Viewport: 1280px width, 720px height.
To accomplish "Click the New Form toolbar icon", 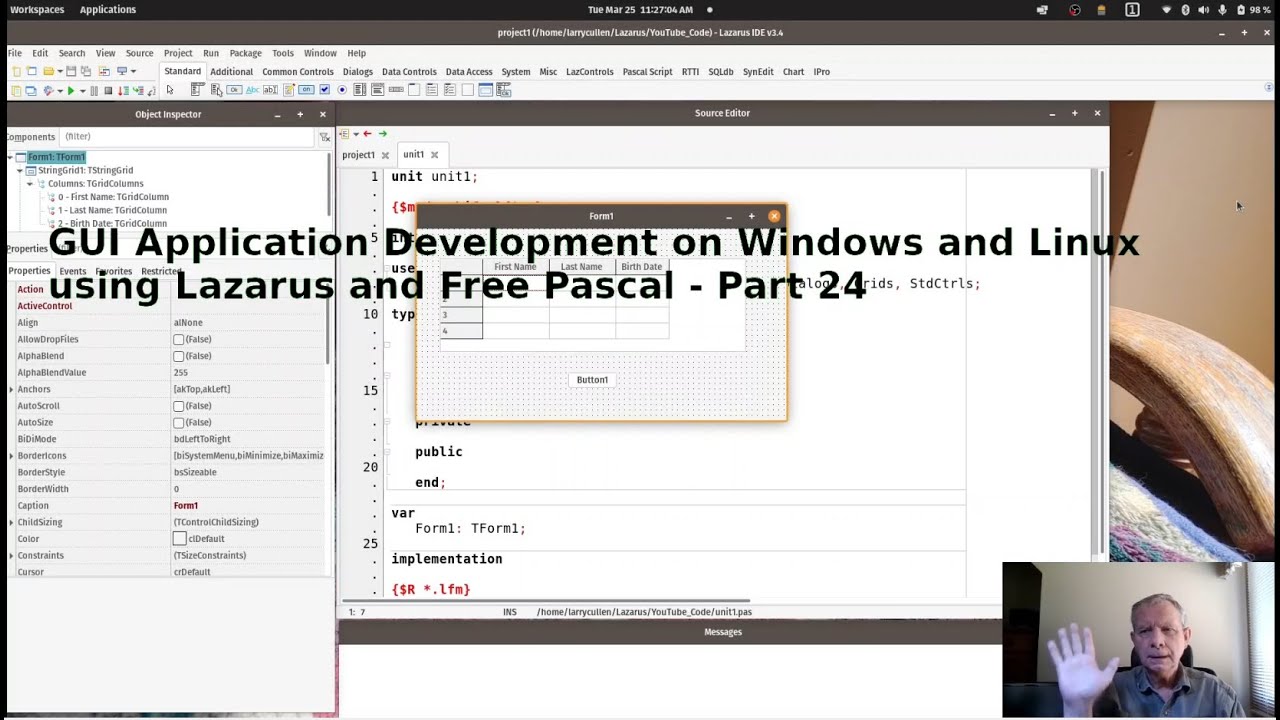I will click(x=32, y=71).
